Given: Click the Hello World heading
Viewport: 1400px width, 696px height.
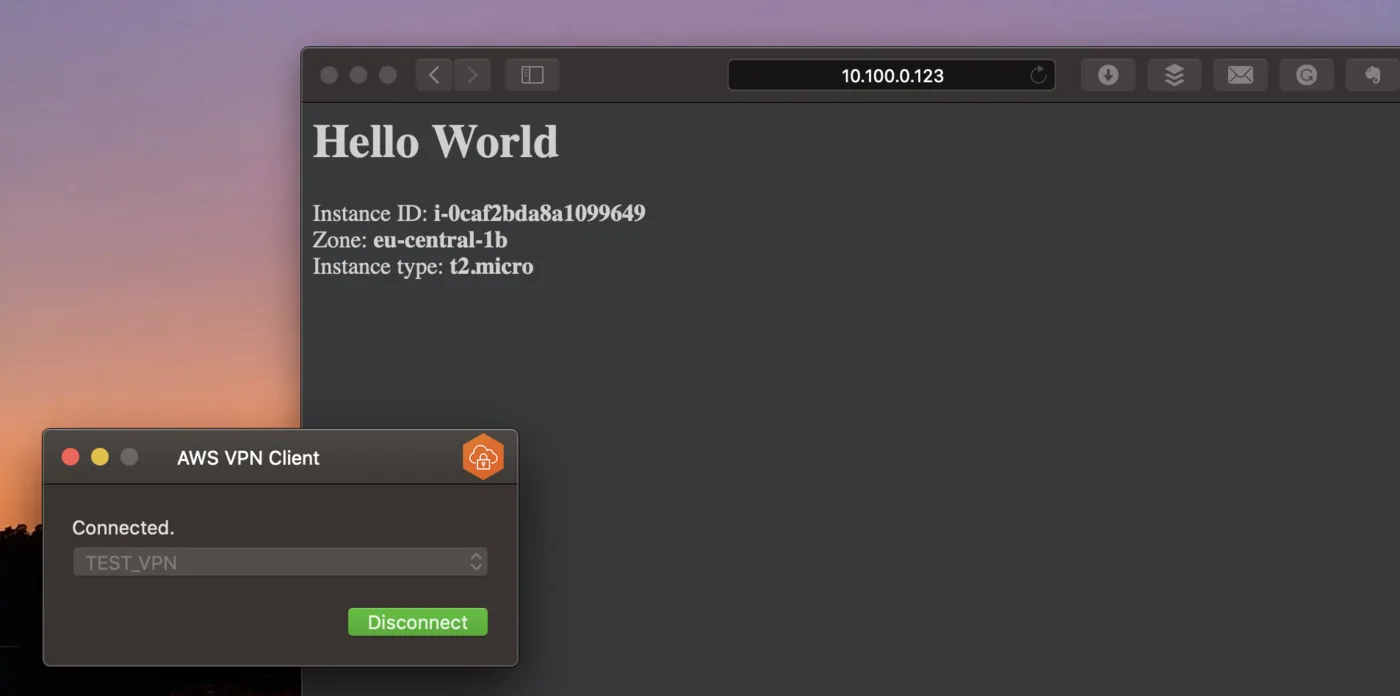Looking at the screenshot, I should [x=436, y=141].
